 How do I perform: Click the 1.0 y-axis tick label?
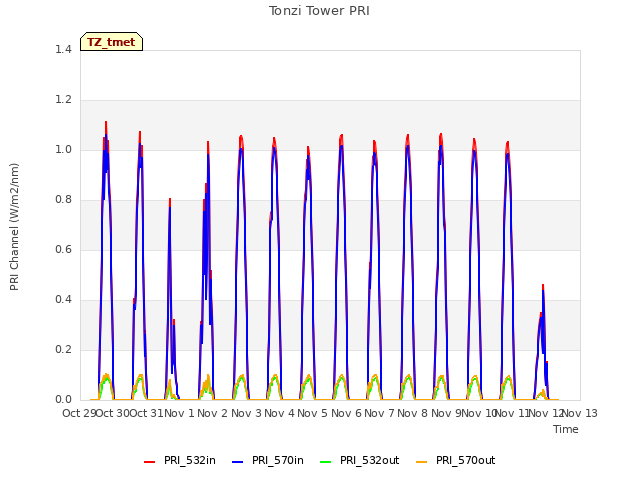point(63,149)
